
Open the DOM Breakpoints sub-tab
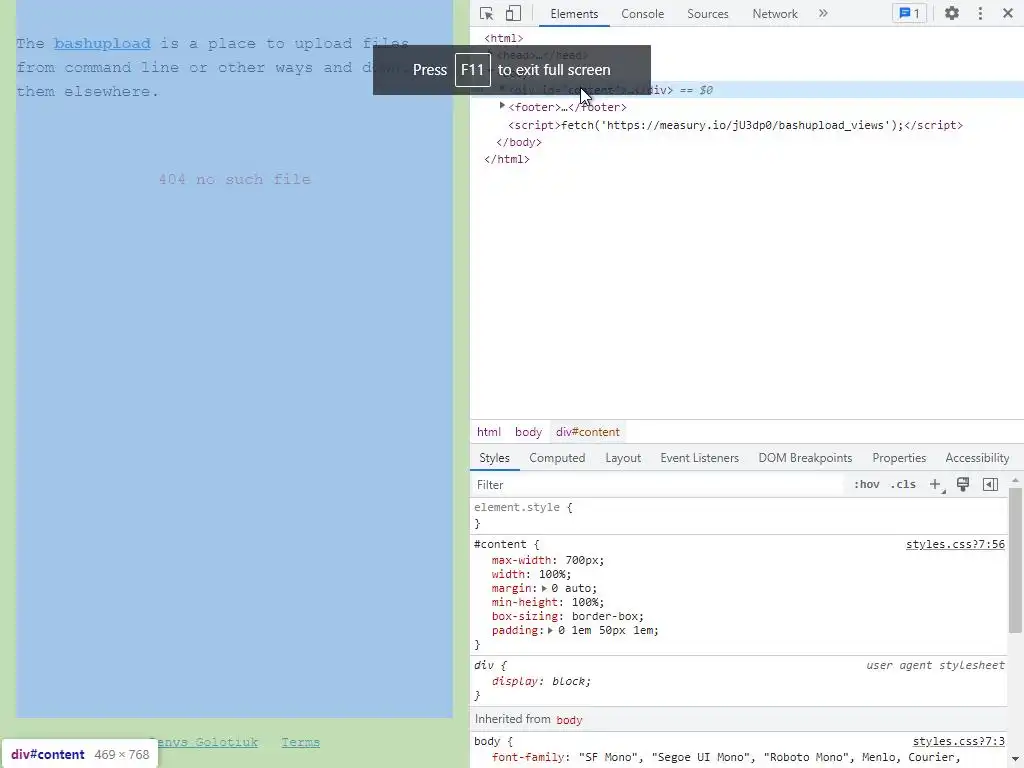pyautogui.click(x=805, y=458)
